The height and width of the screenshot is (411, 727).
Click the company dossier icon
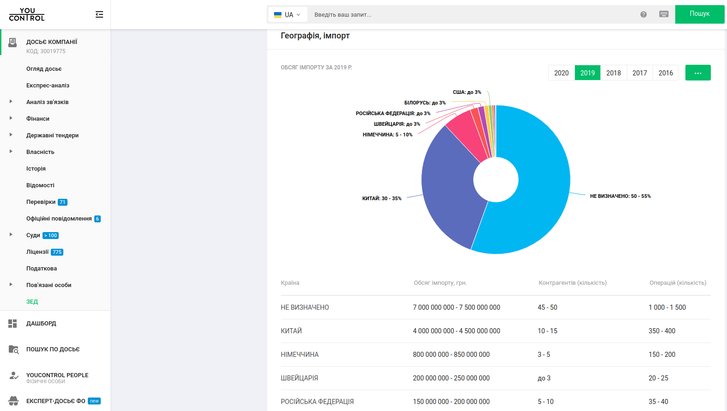(x=13, y=42)
